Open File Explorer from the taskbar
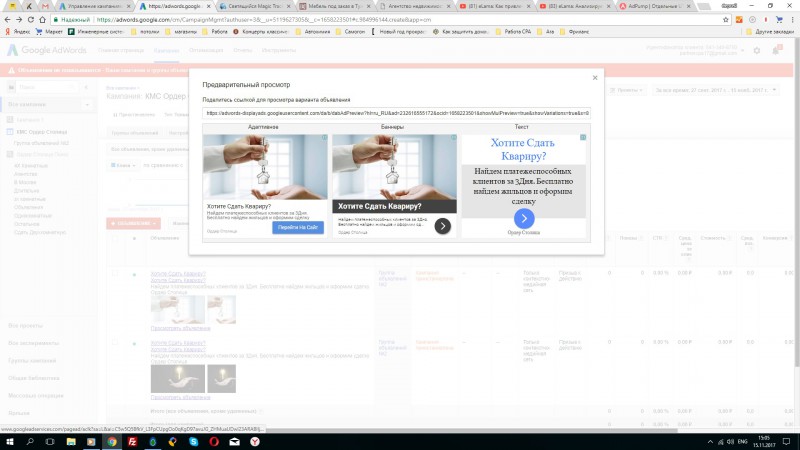 pos(71,442)
